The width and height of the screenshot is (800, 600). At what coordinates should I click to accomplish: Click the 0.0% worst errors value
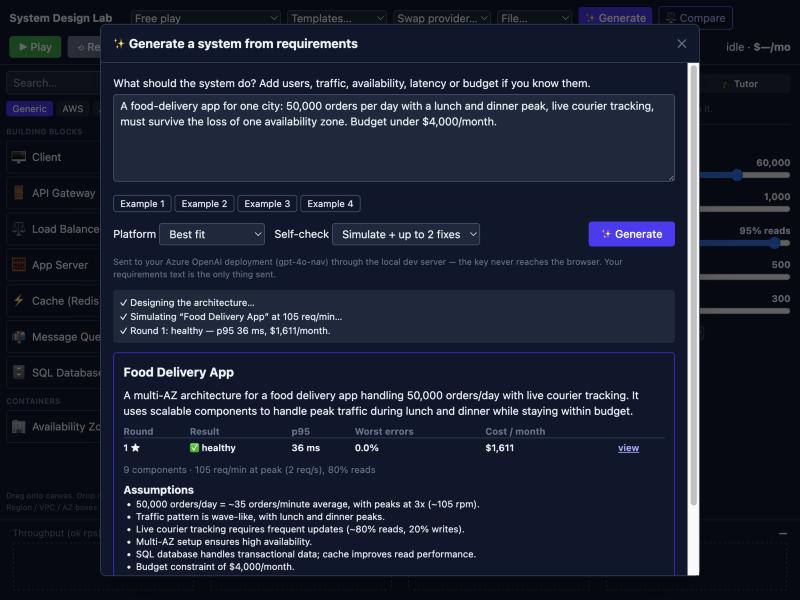click(367, 448)
